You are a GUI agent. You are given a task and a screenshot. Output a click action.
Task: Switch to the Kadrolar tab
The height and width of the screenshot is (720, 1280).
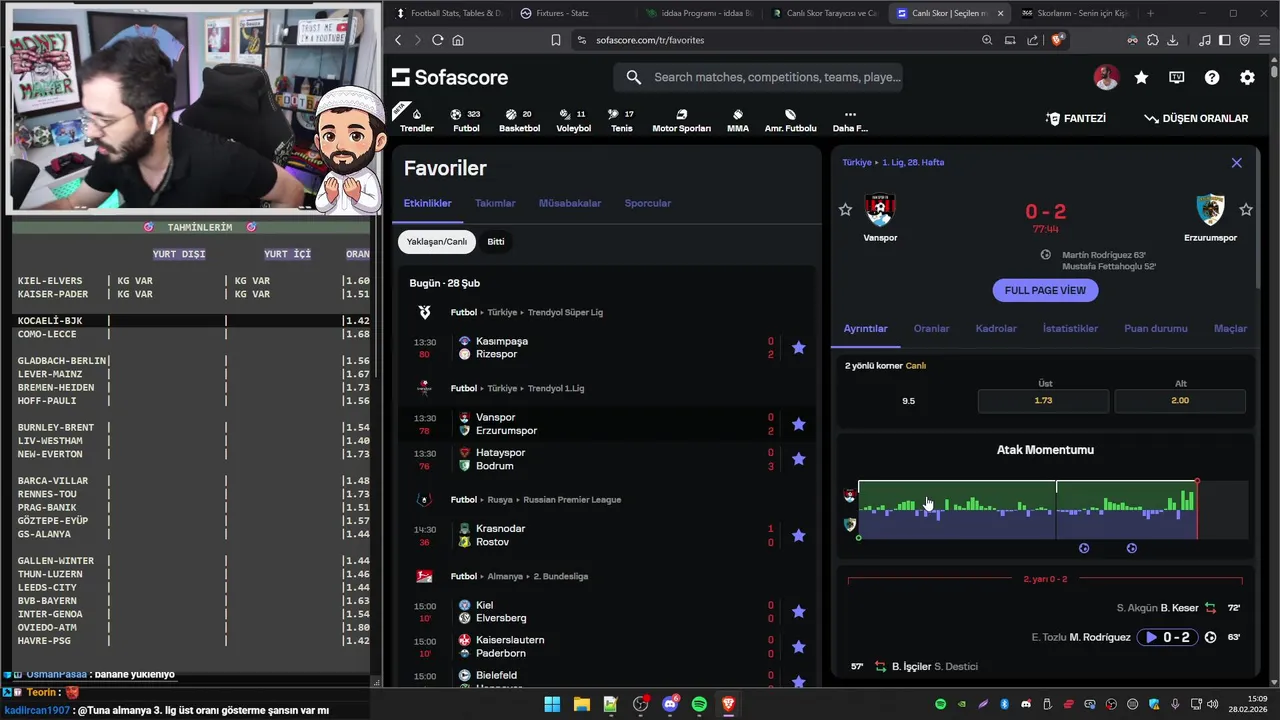(996, 328)
